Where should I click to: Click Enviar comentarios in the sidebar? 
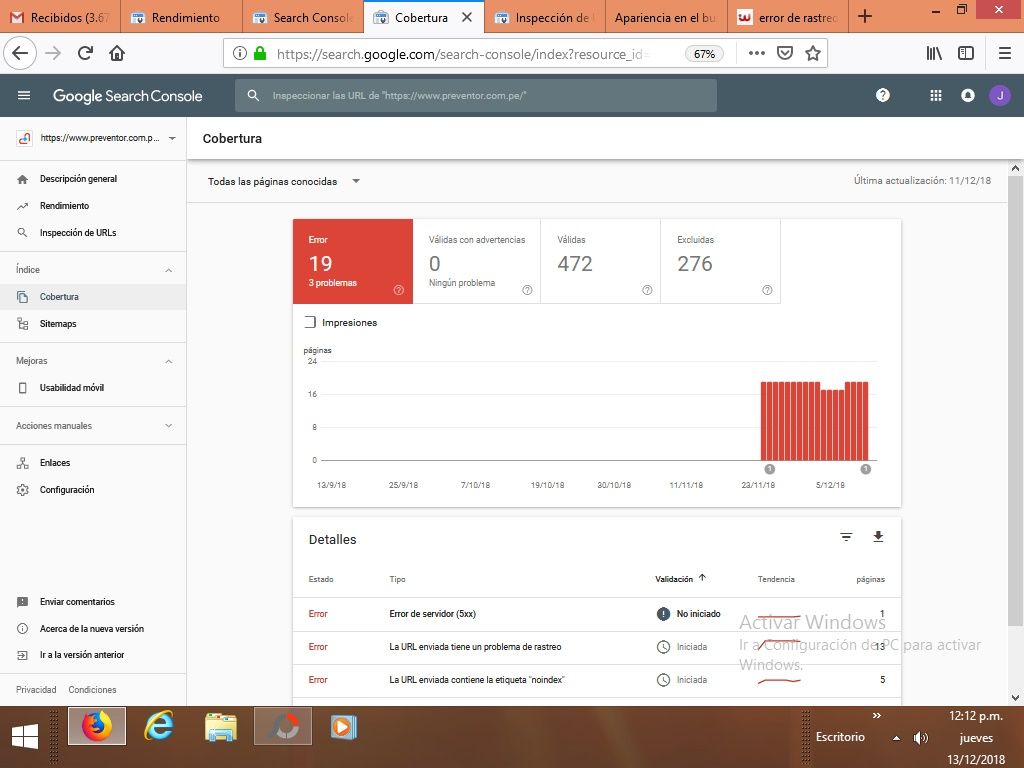click(93, 602)
